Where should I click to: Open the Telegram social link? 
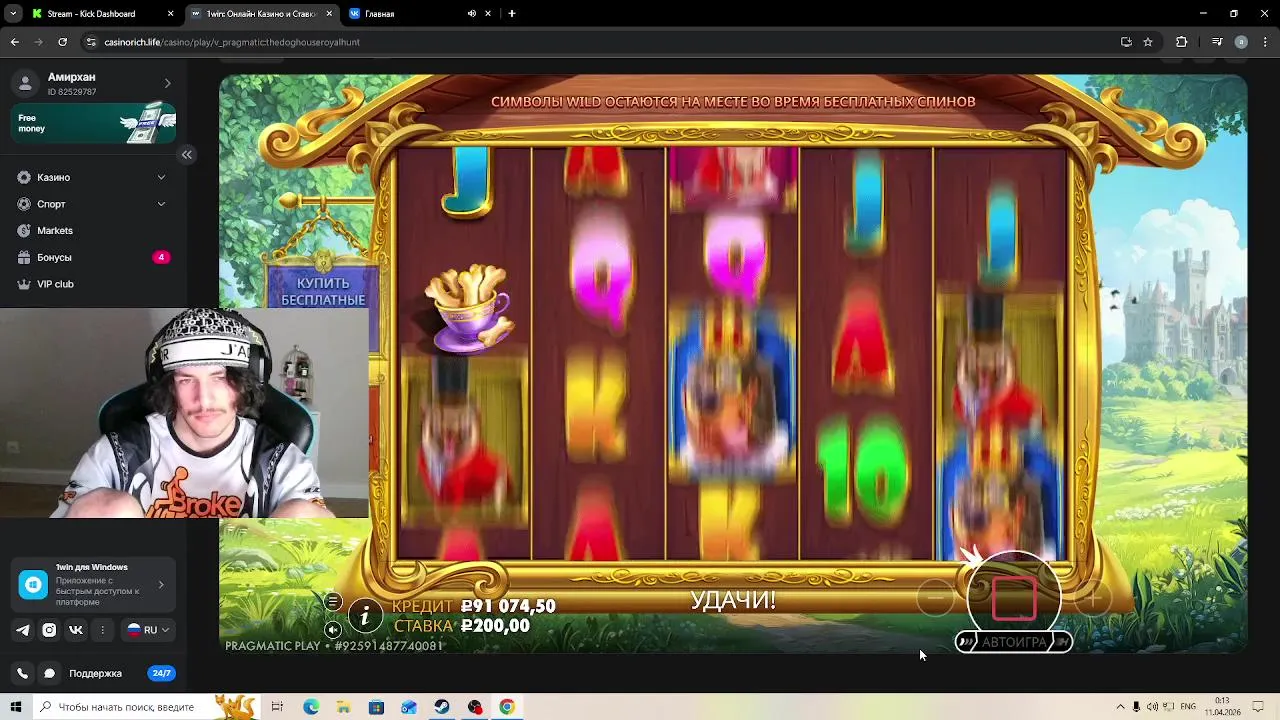(x=23, y=630)
